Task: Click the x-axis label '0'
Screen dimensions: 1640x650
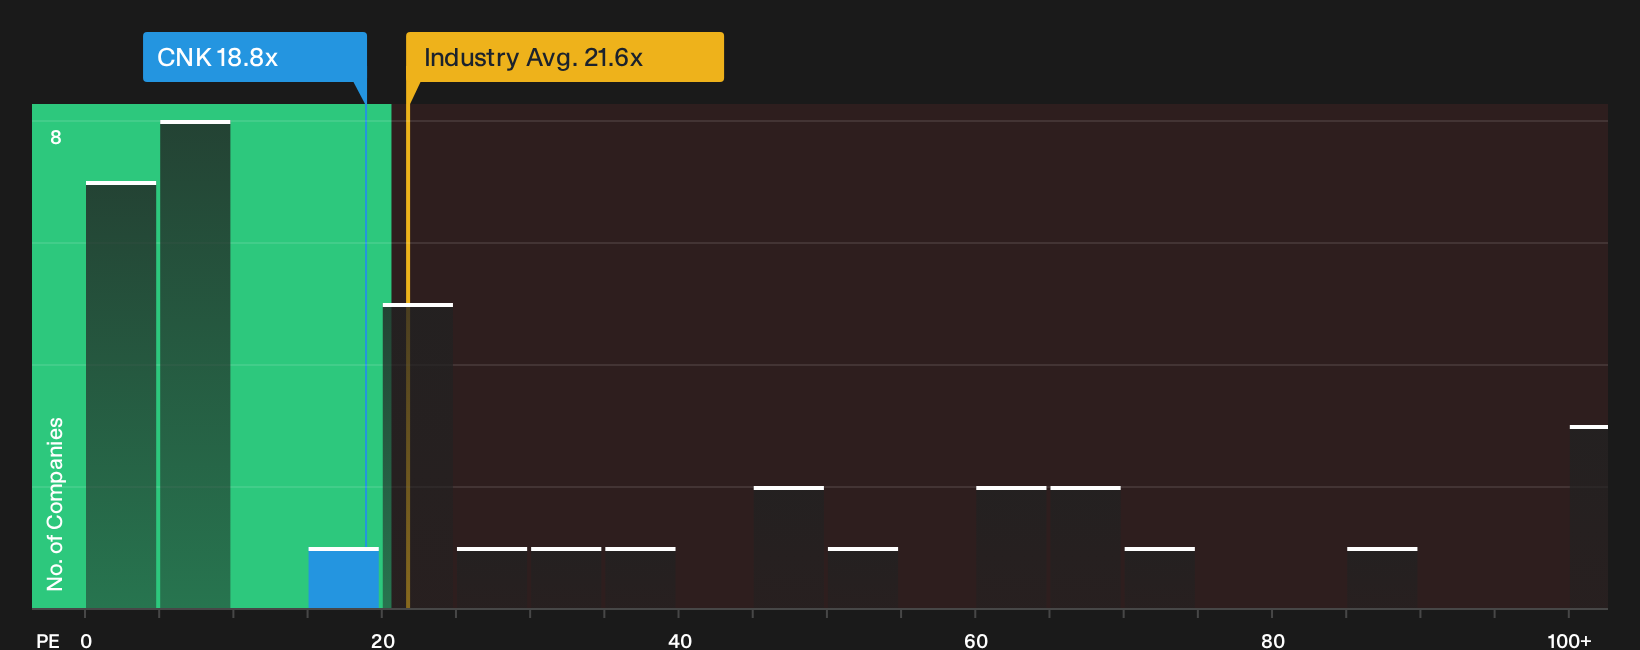Action: point(86,641)
